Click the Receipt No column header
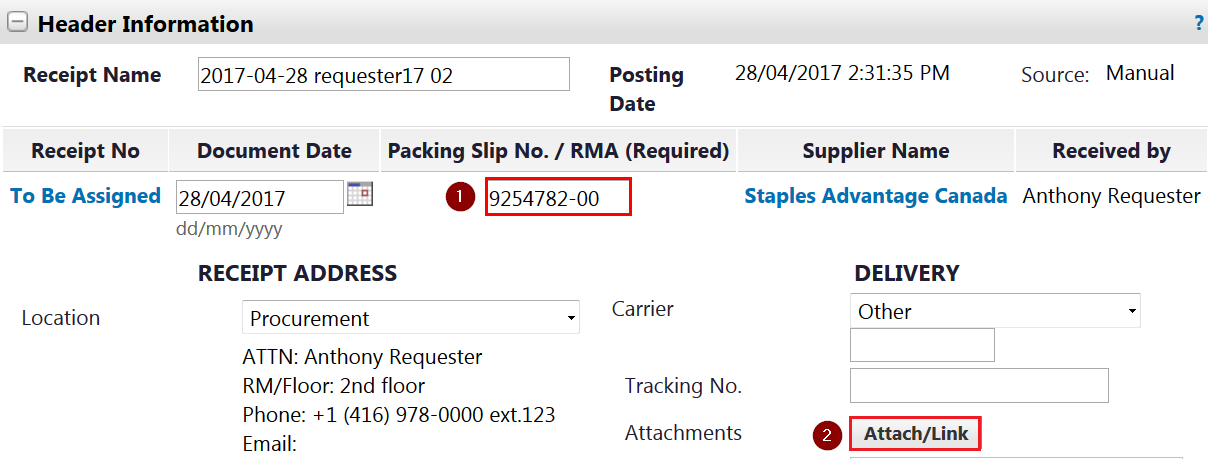The height and width of the screenshot is (459, 1208). [85, 151]
